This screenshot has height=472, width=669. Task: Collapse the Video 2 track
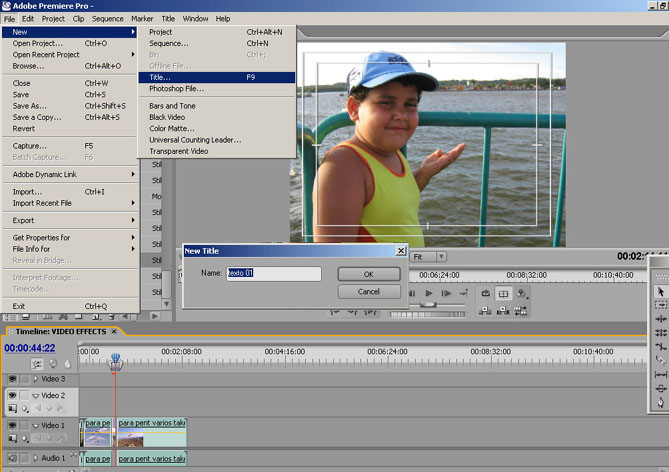(36, 396)
